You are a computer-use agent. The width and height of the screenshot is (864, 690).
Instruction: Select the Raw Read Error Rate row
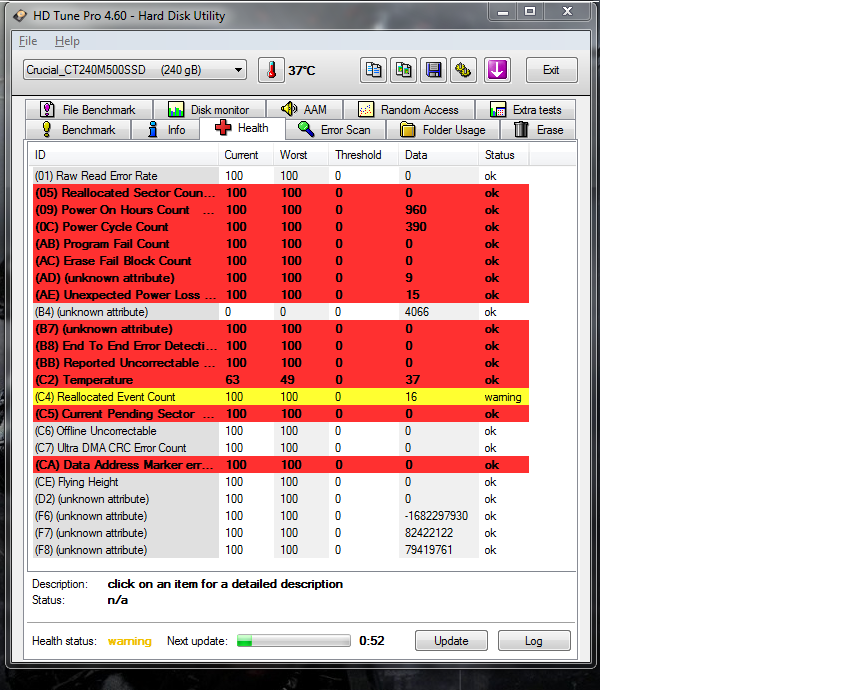(281, 176)
